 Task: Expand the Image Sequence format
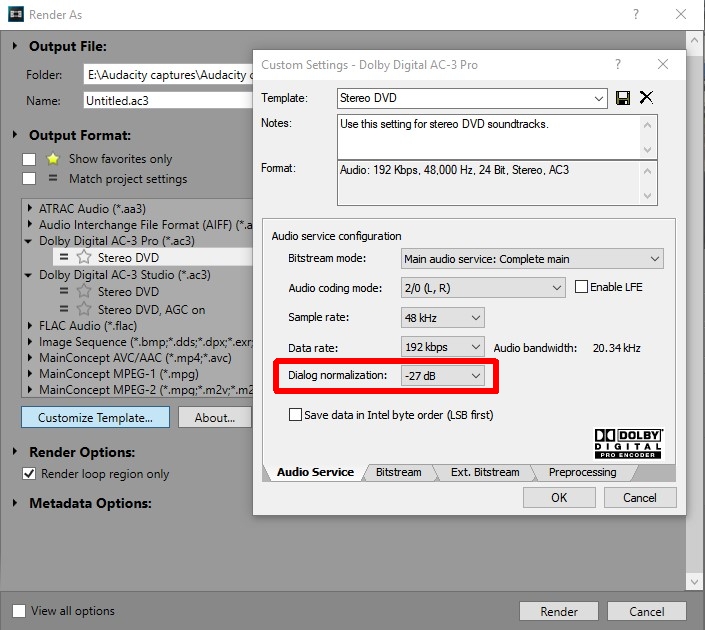(x=30, y=341)
